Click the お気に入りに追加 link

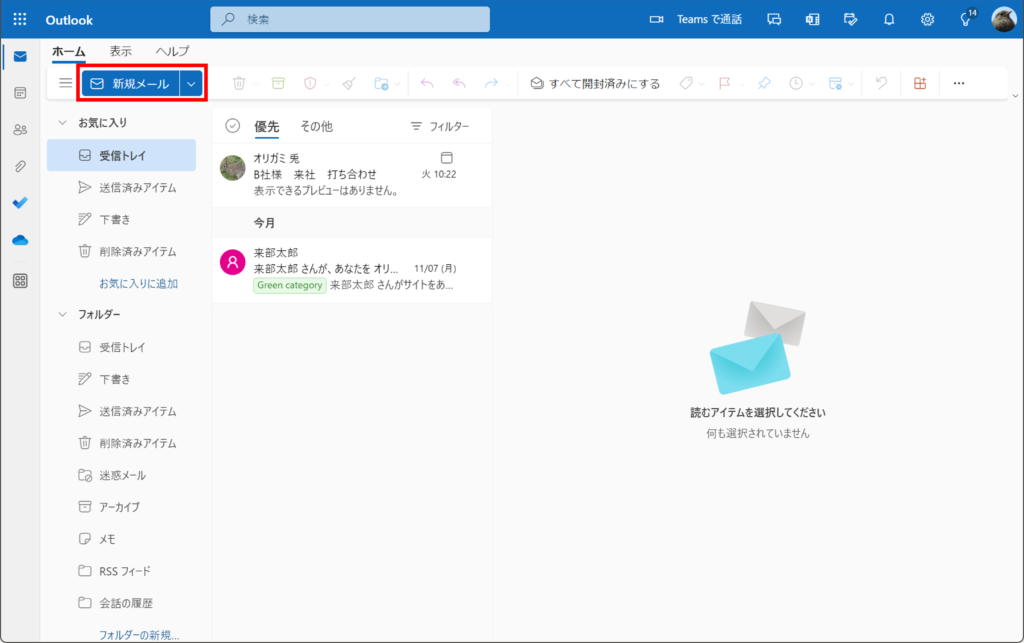[x=138, y=284]
